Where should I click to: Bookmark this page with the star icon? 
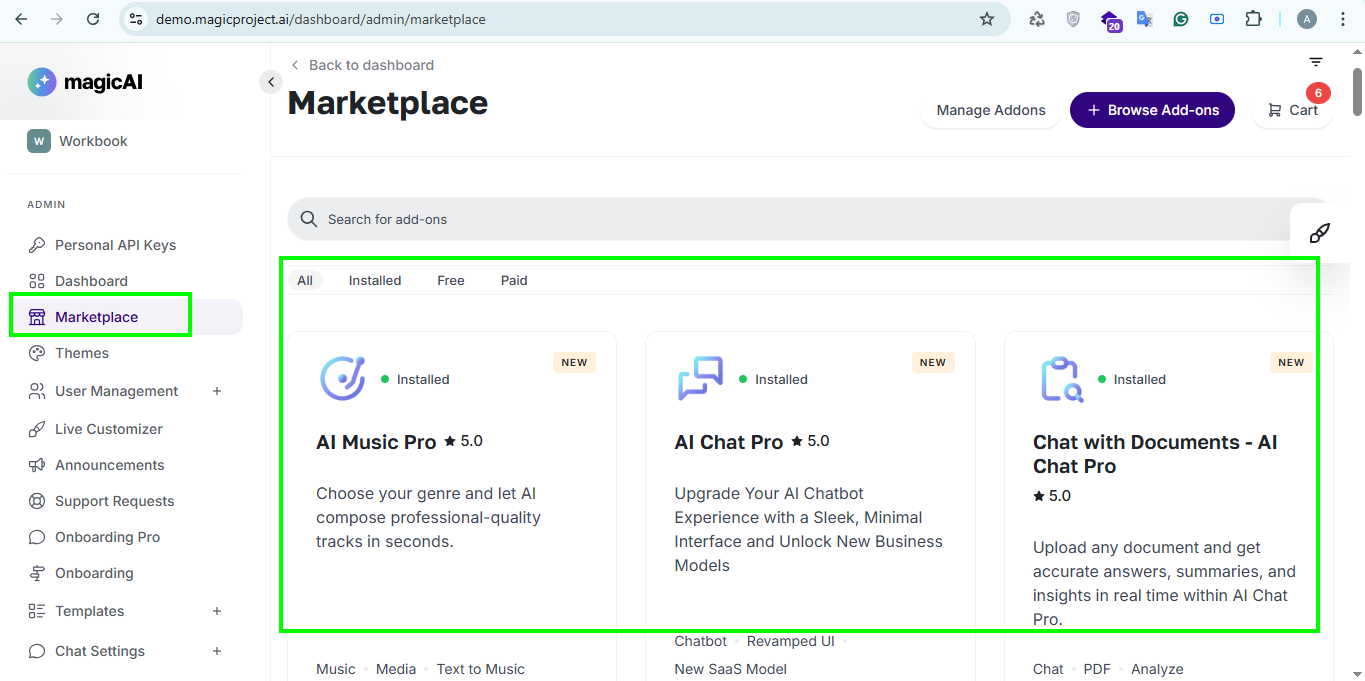tap(987, 19)
